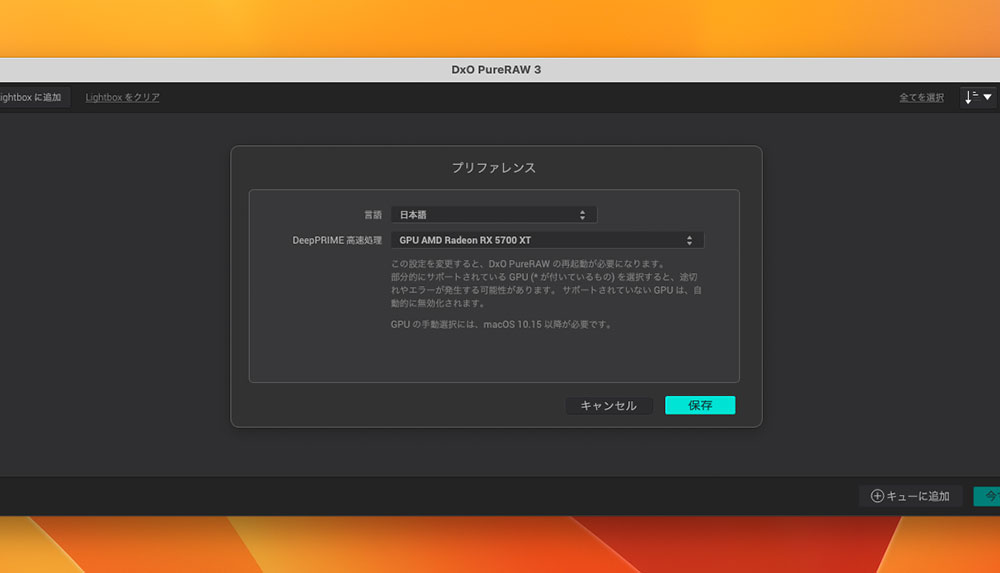The image size is (1000, 573).
Task: Click the macOS 10.15 requirement note
Action: [501, 324]
